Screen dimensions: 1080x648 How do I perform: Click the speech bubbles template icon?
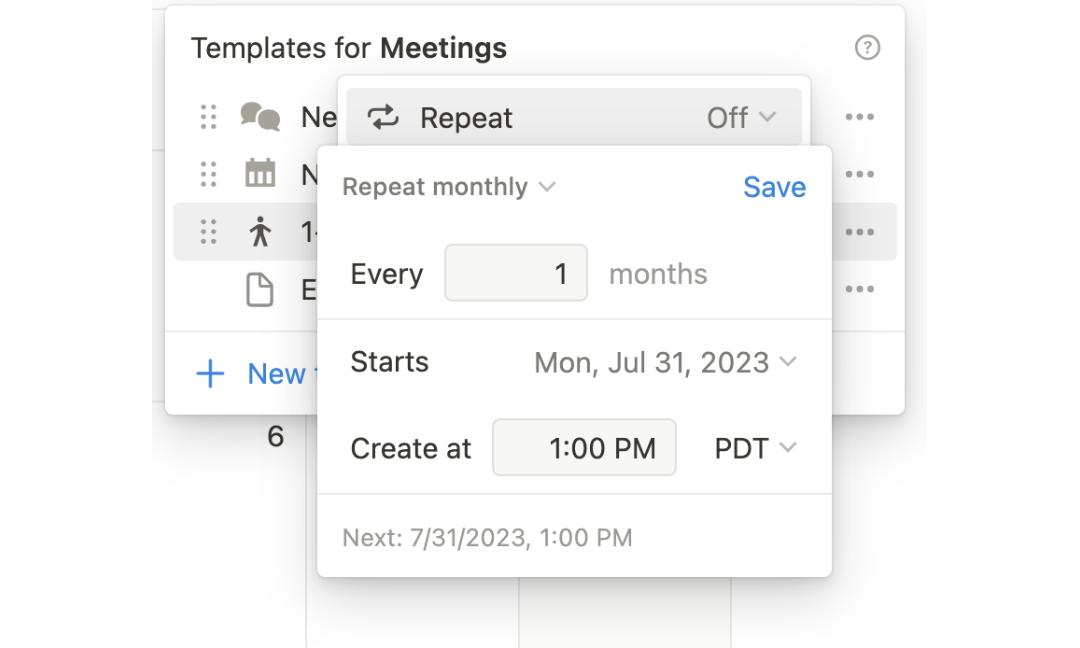tap(260, 117)
